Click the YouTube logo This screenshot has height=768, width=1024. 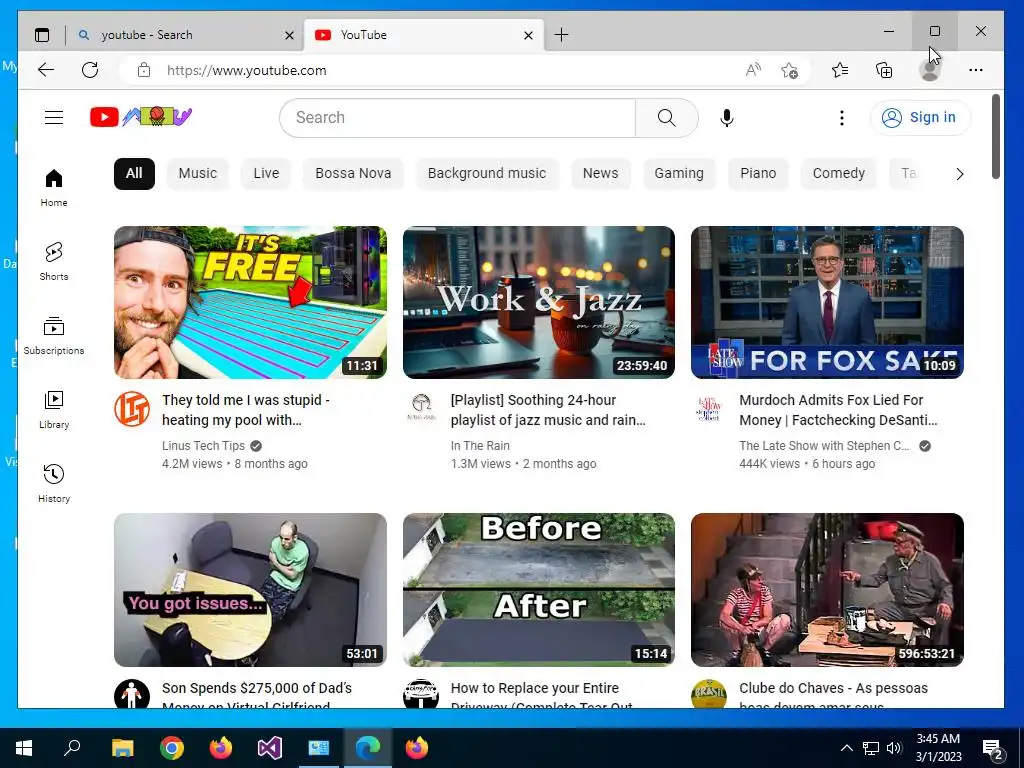141,117
